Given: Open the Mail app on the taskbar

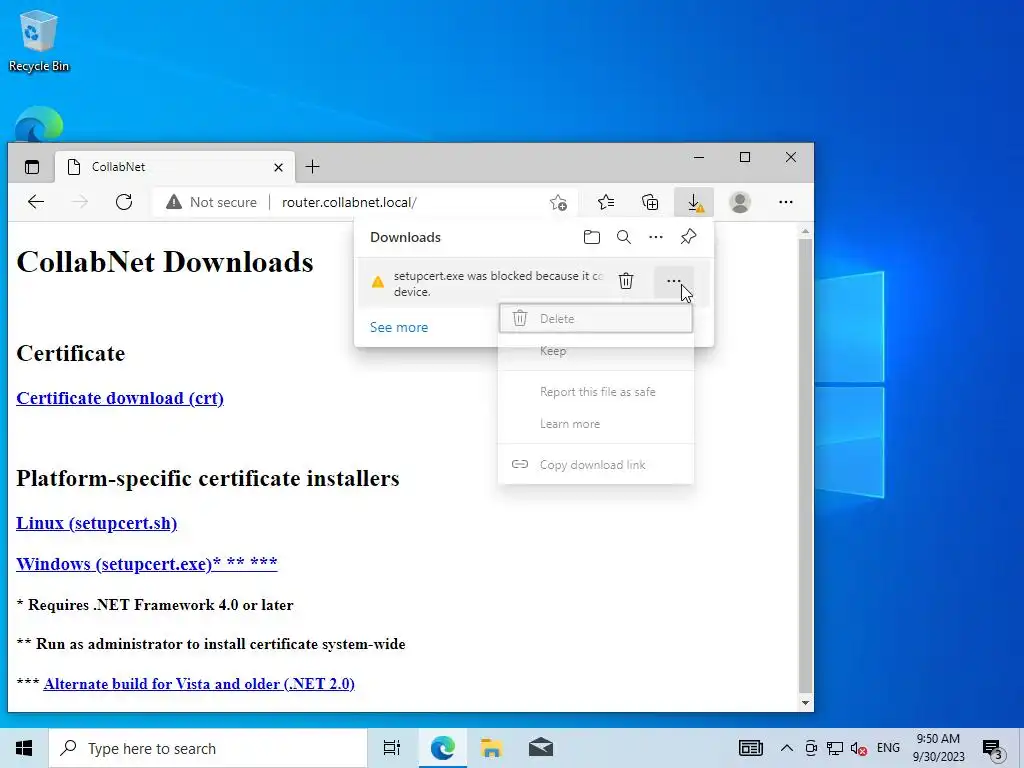Looking at the screenshot, I should pos(541,748).
